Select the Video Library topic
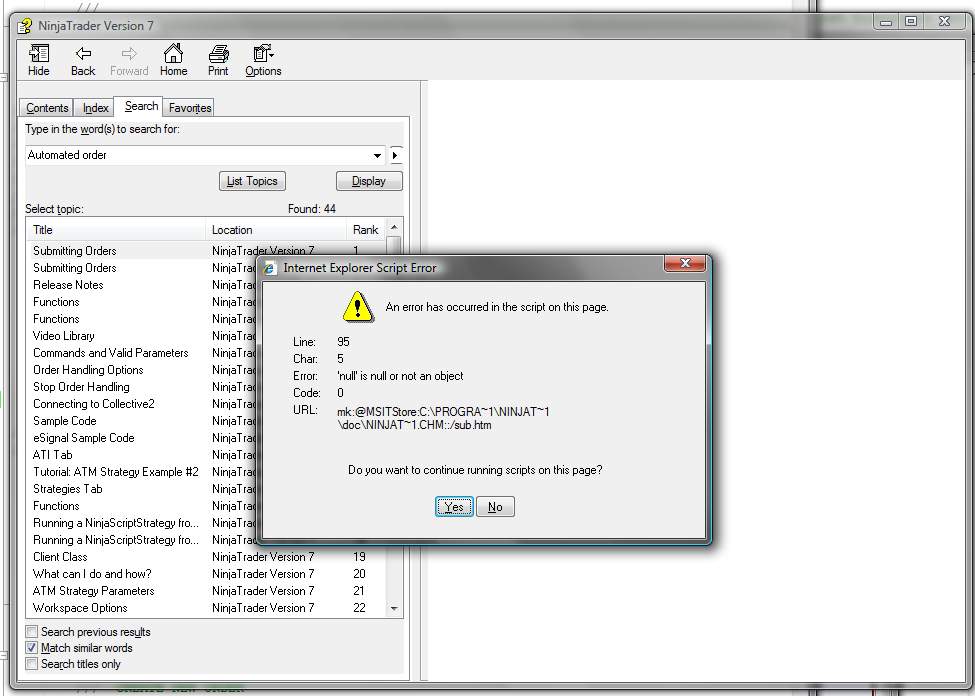 pyautogui.click(x=64, y=336)
